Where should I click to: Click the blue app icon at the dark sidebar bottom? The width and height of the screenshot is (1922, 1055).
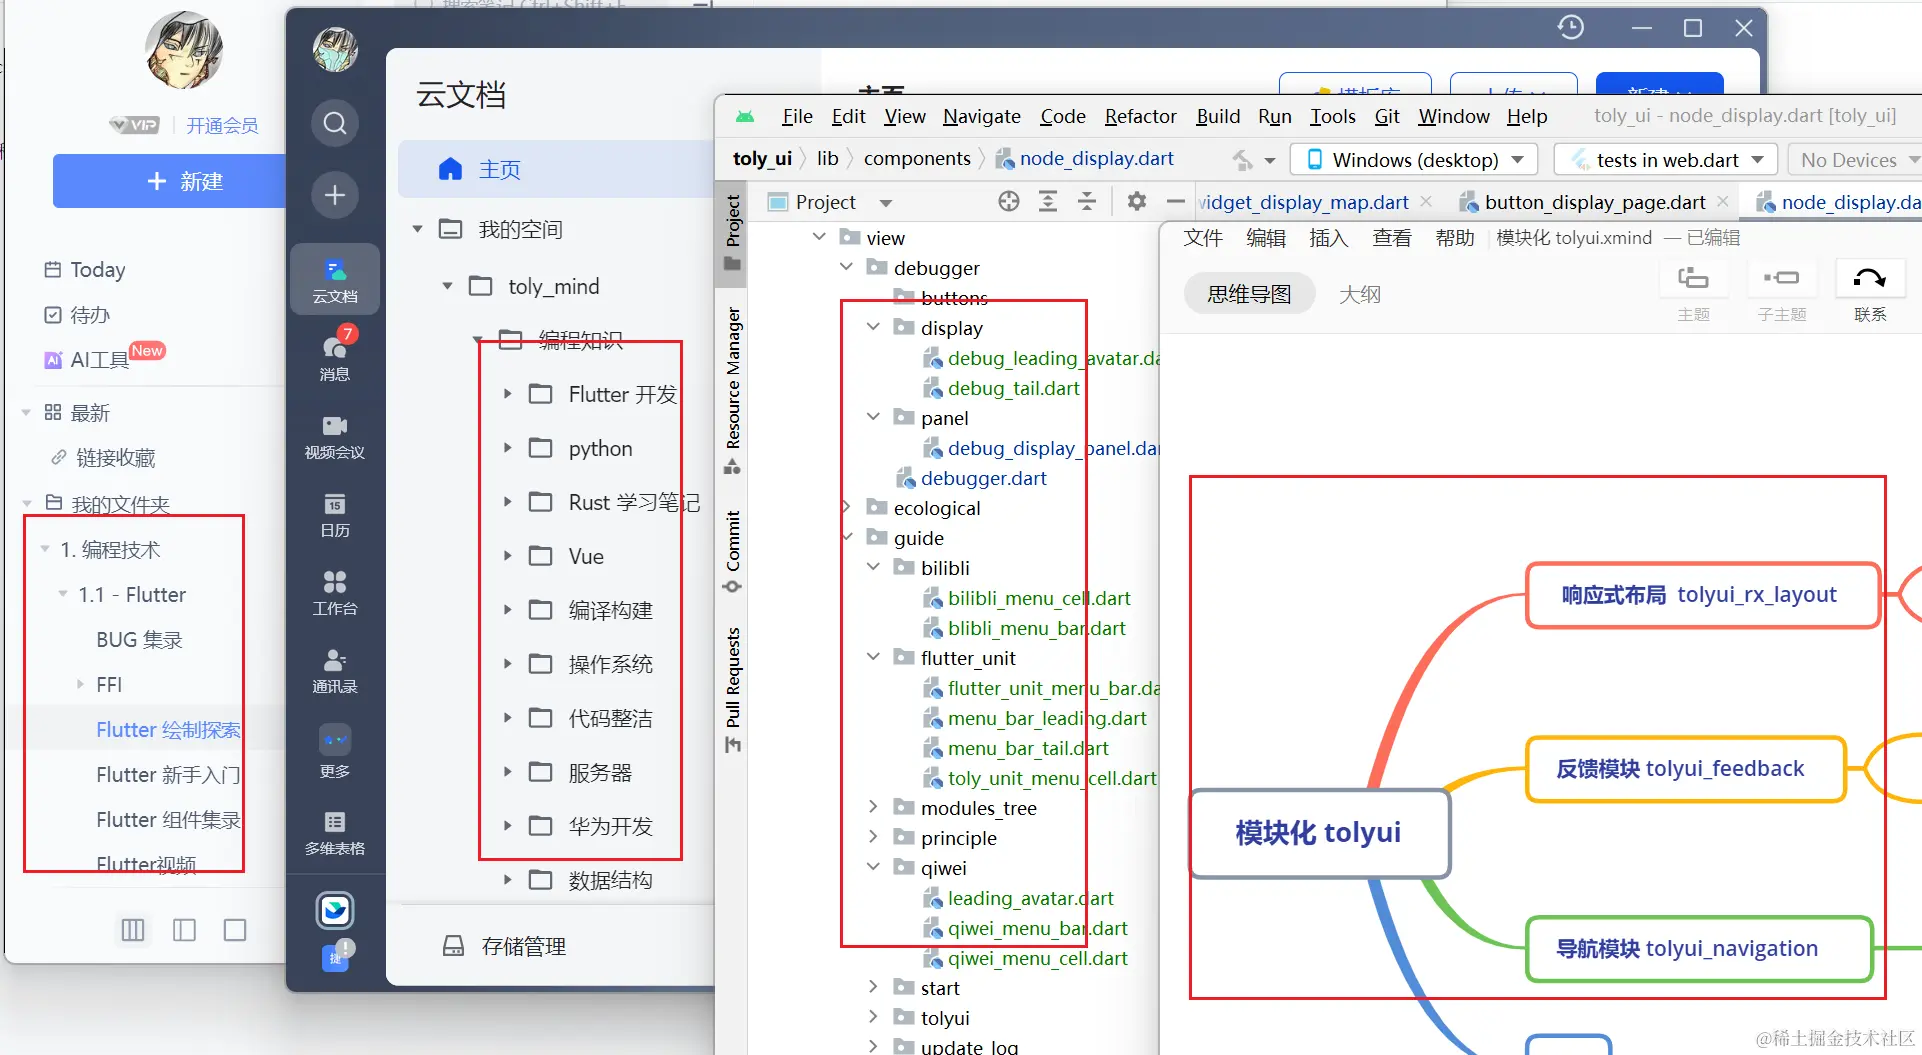tap(335, 911)
